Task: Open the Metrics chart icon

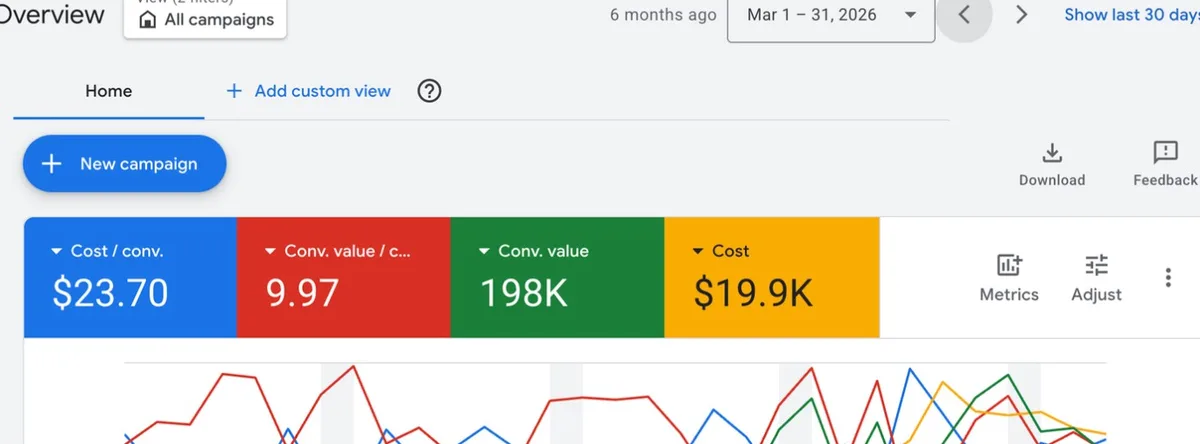Action: (x=1009, y=265)
